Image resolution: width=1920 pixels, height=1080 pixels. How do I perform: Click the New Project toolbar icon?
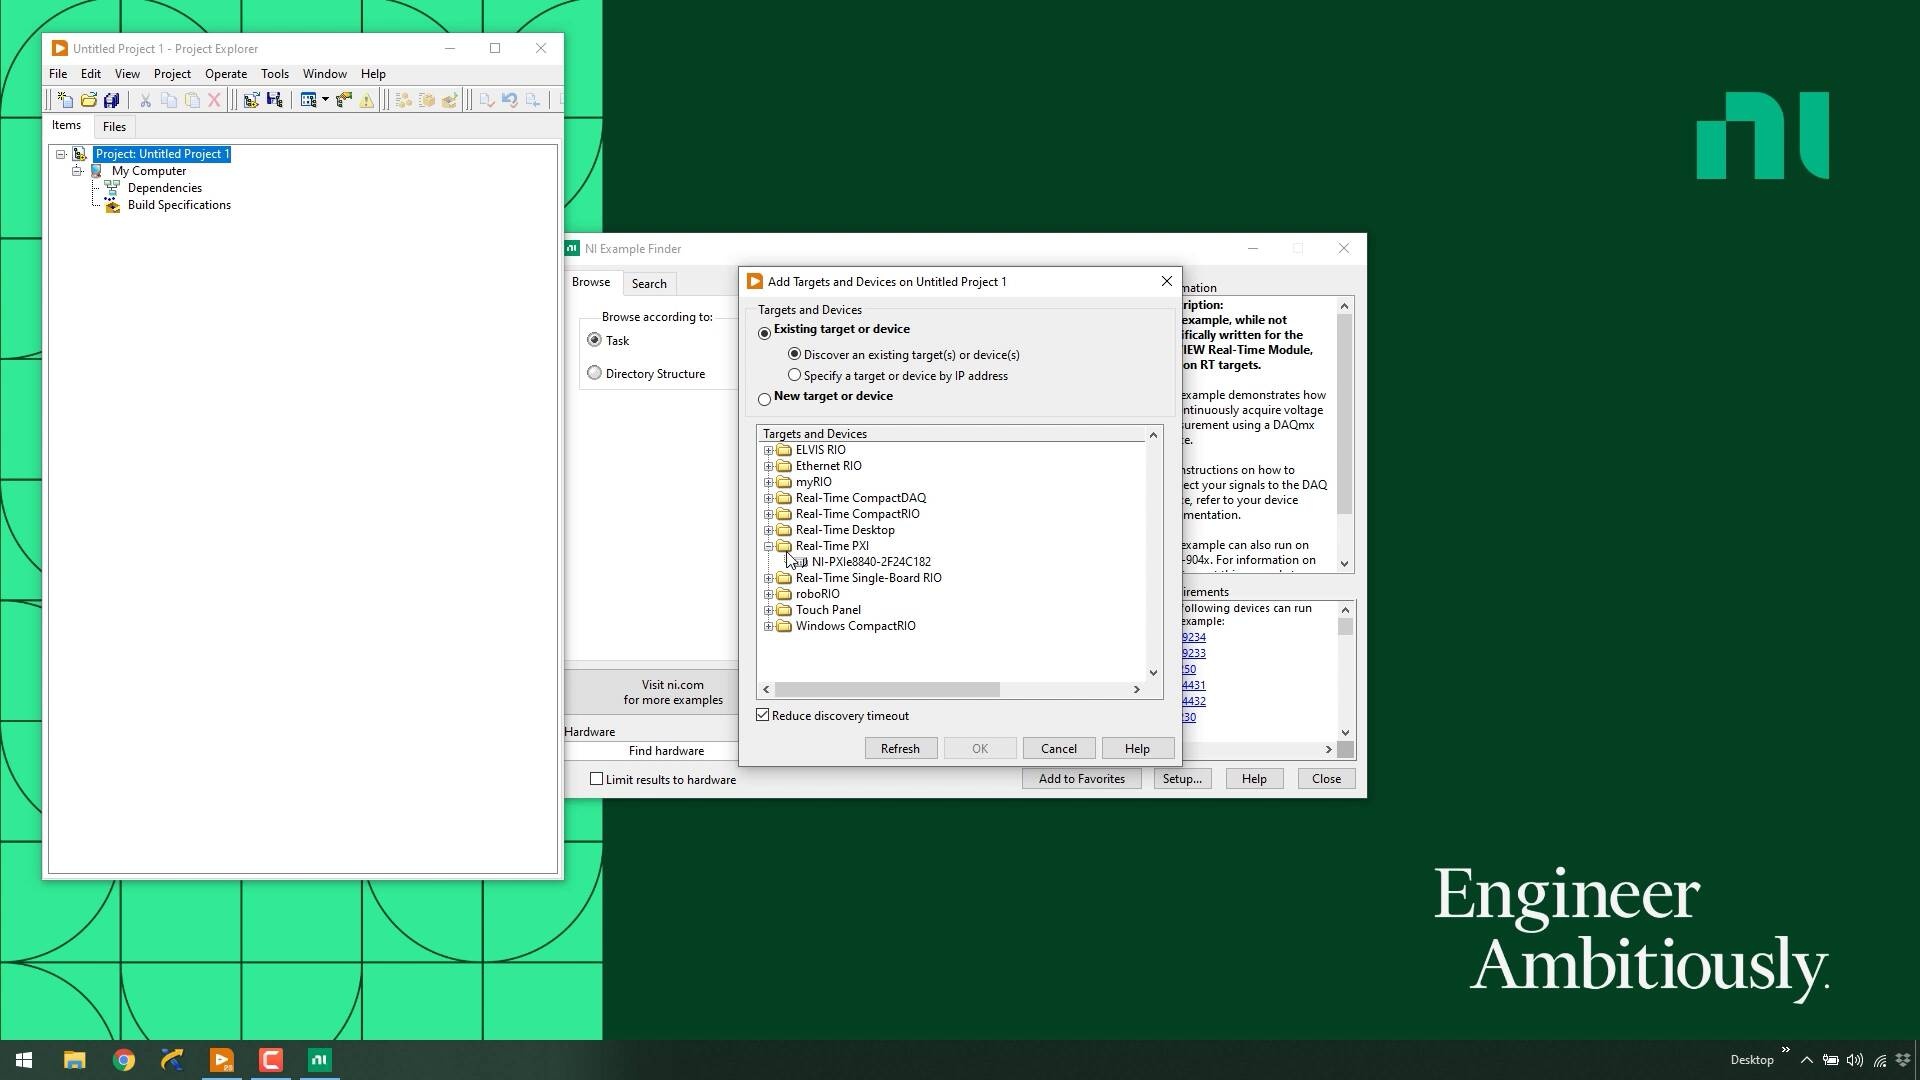tap(65, 100)
